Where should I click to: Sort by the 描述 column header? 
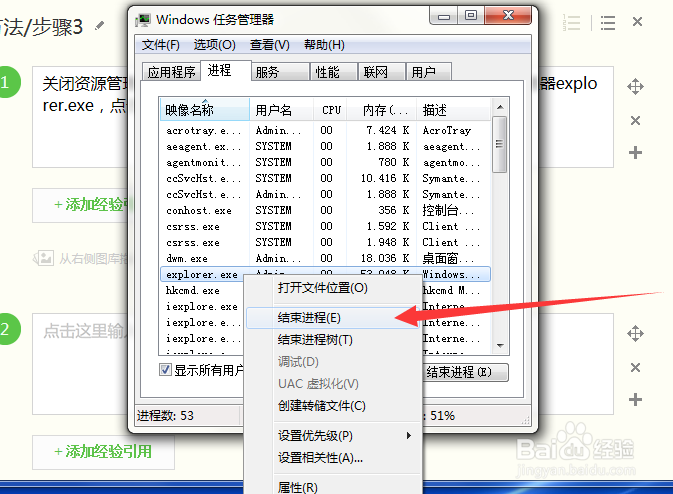pyautogui.click(x=453, y=110)
